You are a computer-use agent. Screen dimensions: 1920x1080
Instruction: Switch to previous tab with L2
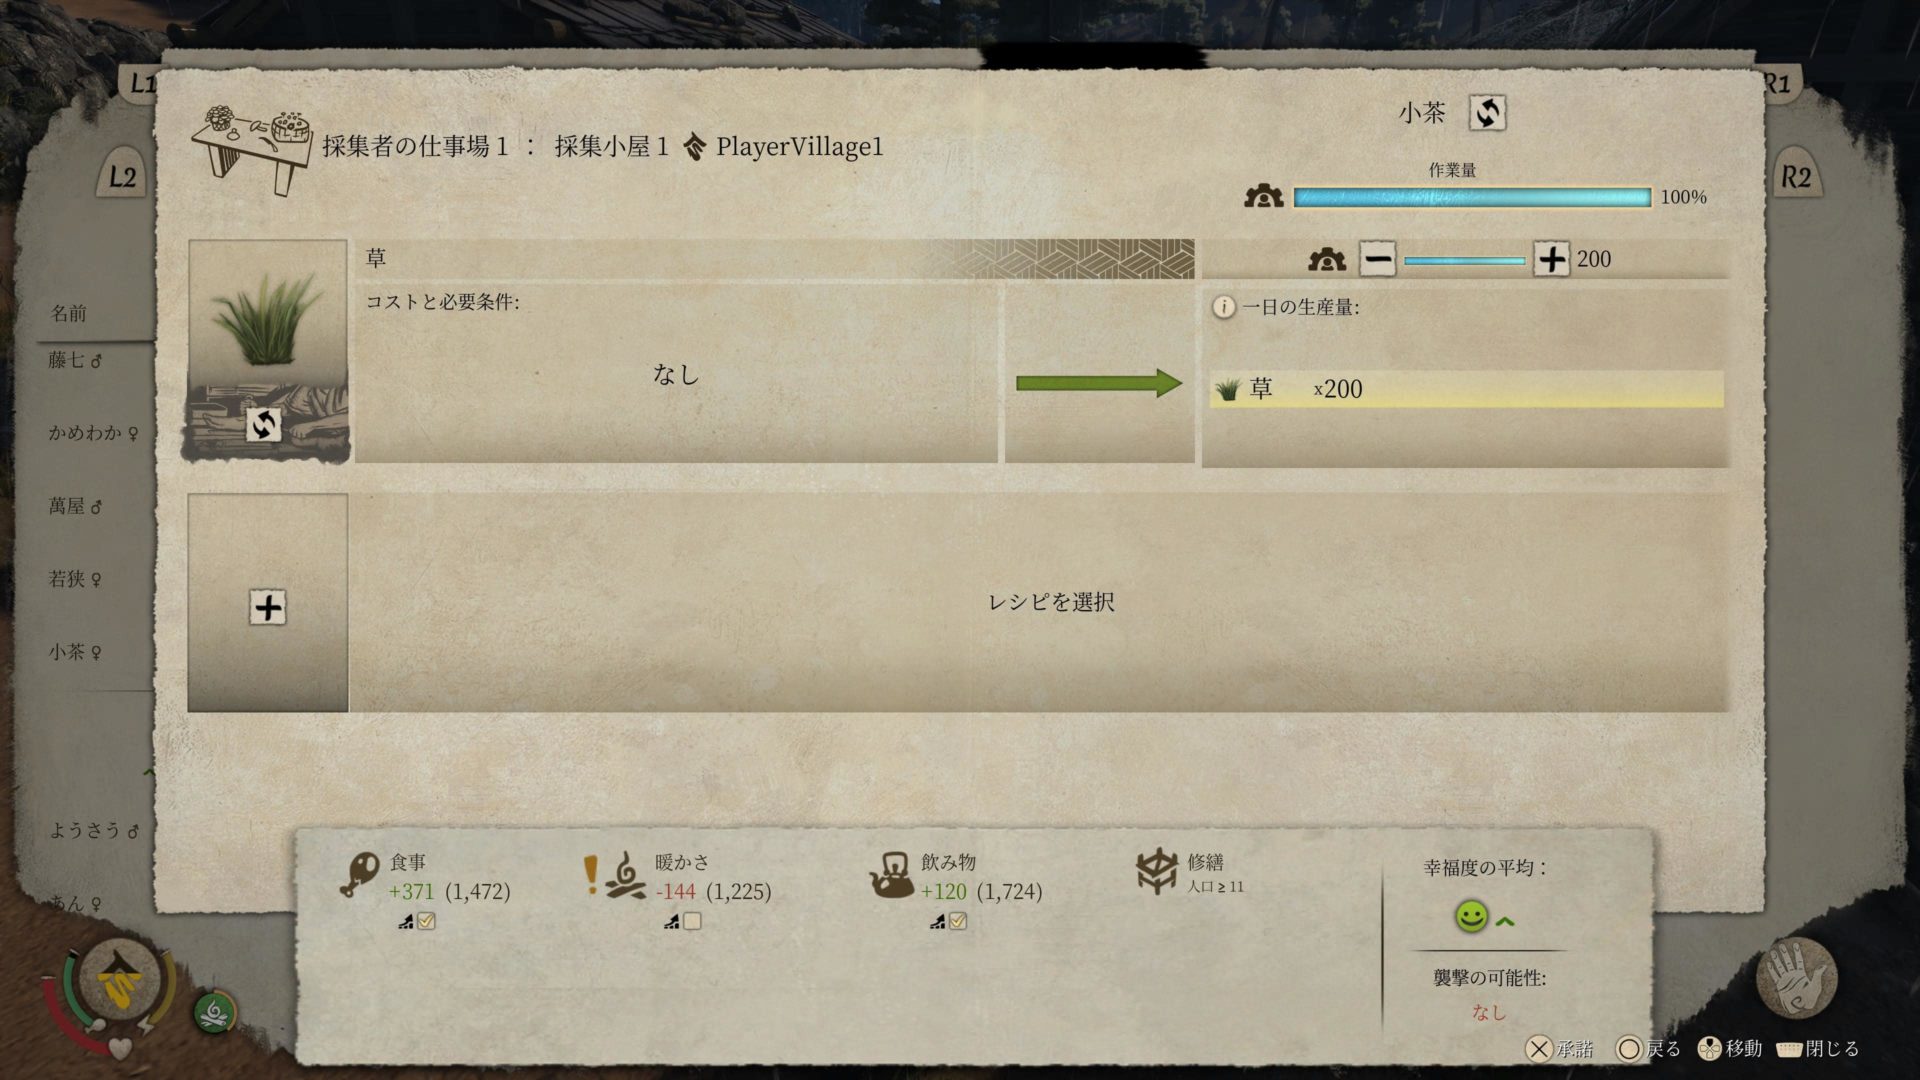coord(123,177)
